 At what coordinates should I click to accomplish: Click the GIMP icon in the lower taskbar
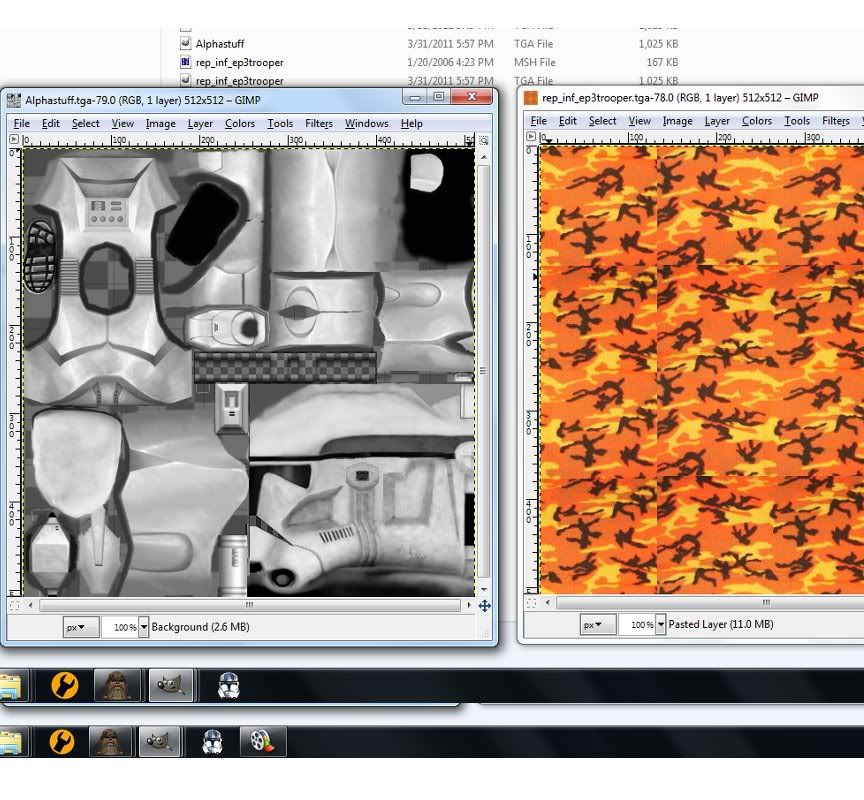(x=160, y=741)
